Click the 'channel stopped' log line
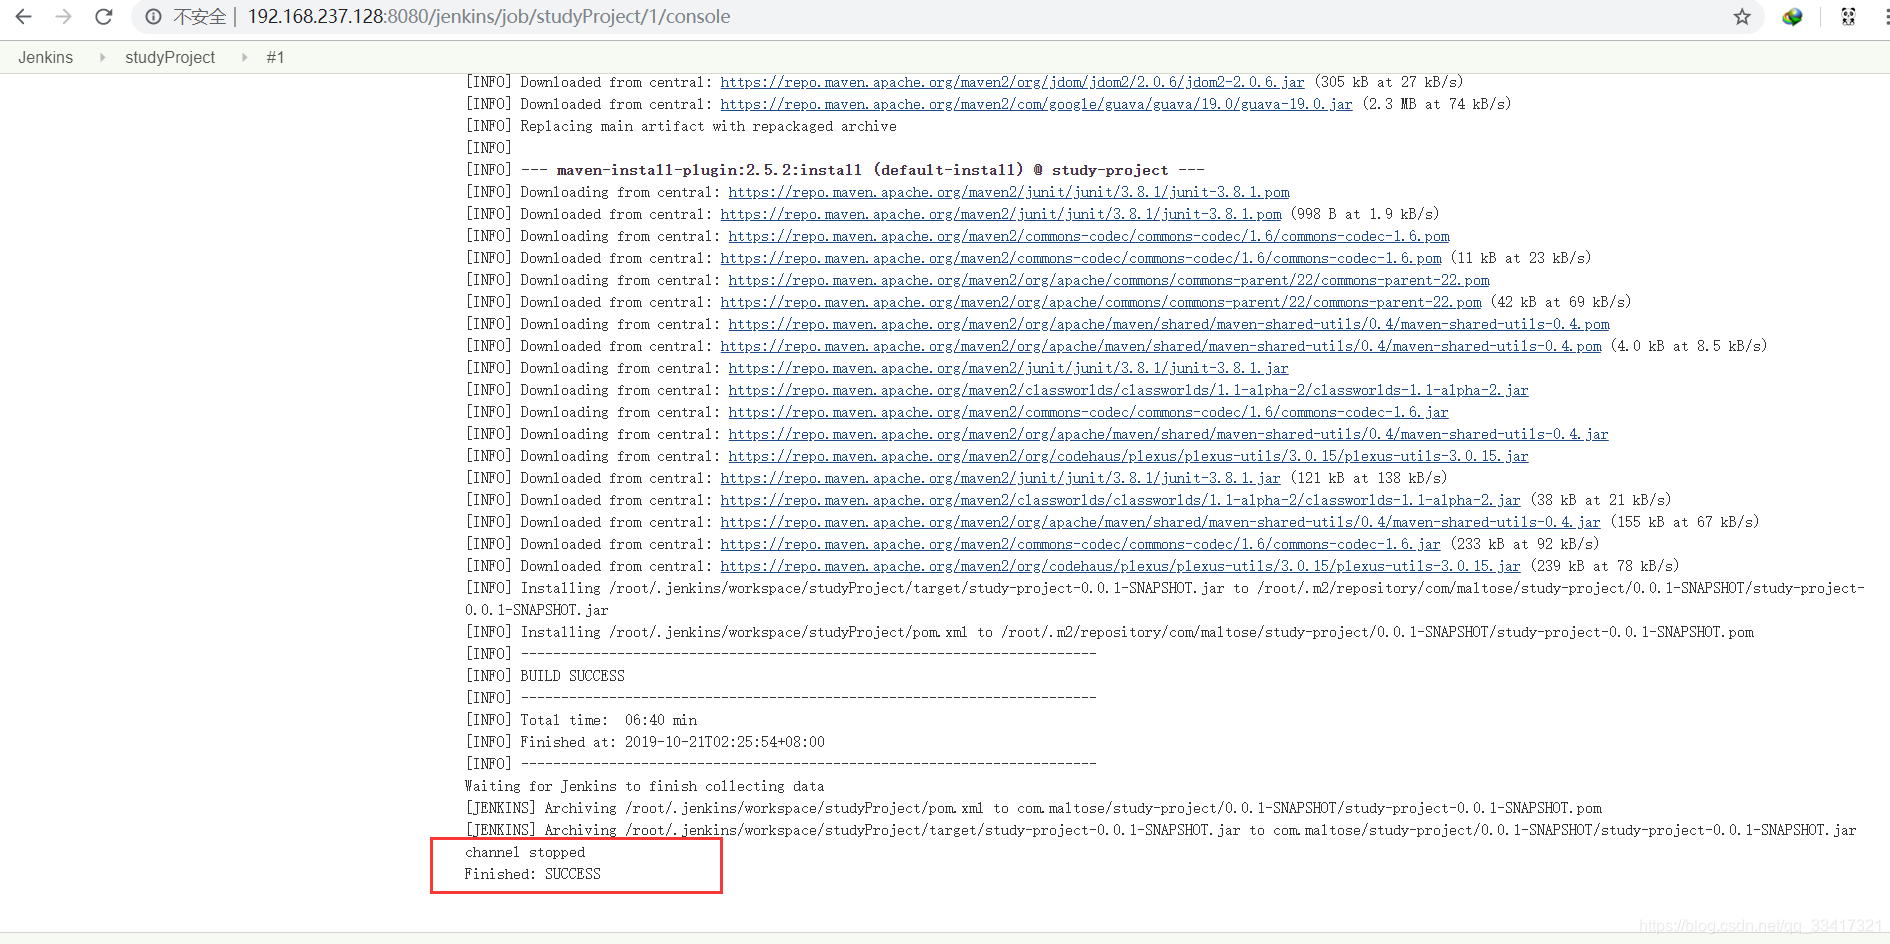 click(x=525, y=852)
